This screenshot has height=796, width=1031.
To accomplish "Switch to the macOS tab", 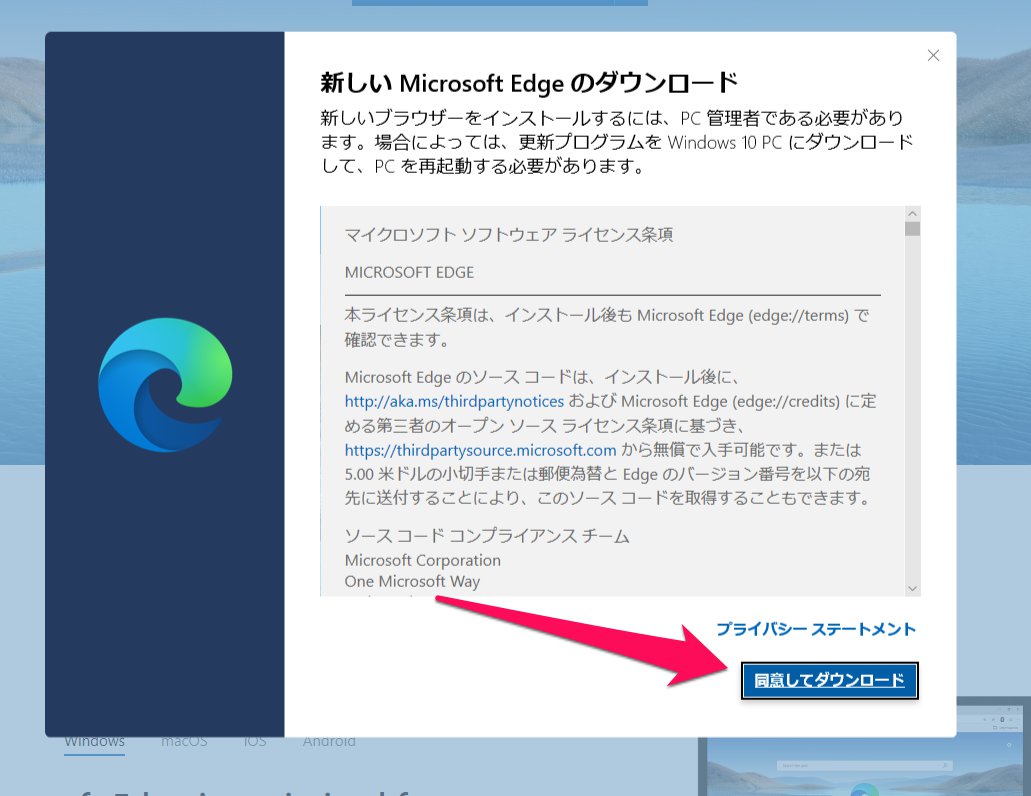I will [x=184, y=741].
